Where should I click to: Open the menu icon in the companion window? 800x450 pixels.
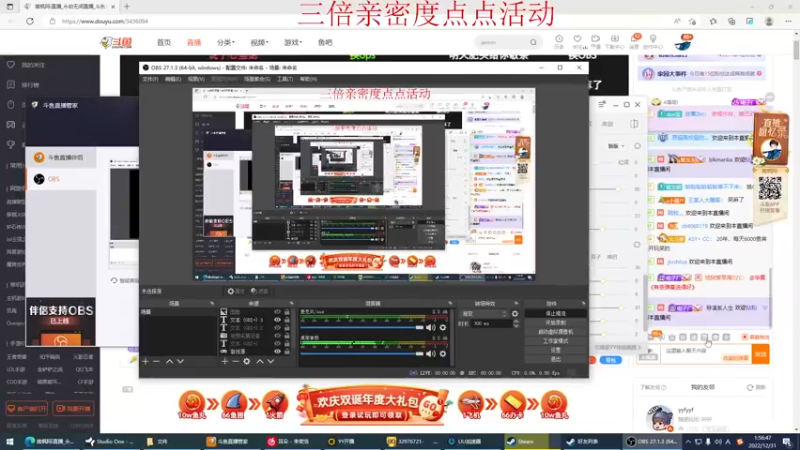click(x=601, y=105)
